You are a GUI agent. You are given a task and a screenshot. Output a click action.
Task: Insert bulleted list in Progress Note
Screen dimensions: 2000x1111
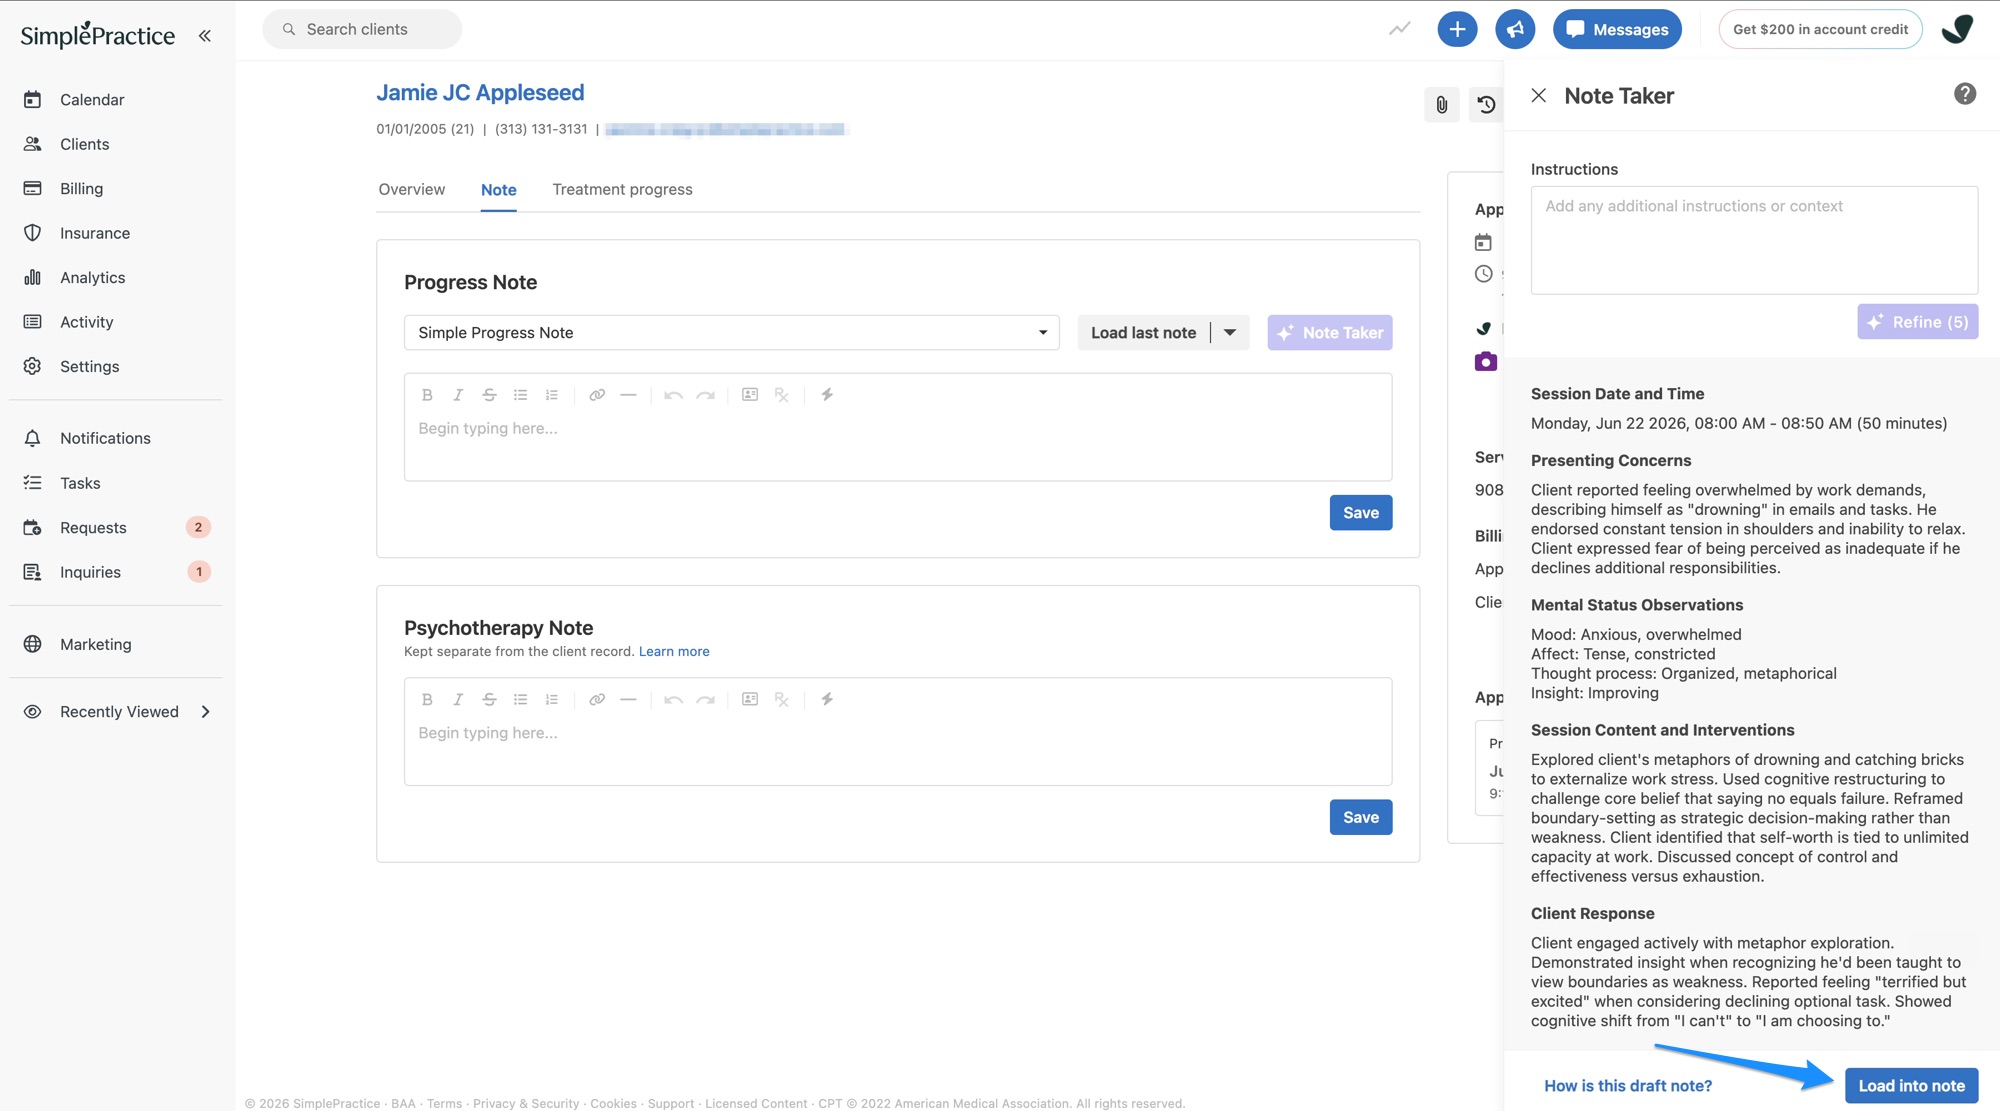point(520,395)
